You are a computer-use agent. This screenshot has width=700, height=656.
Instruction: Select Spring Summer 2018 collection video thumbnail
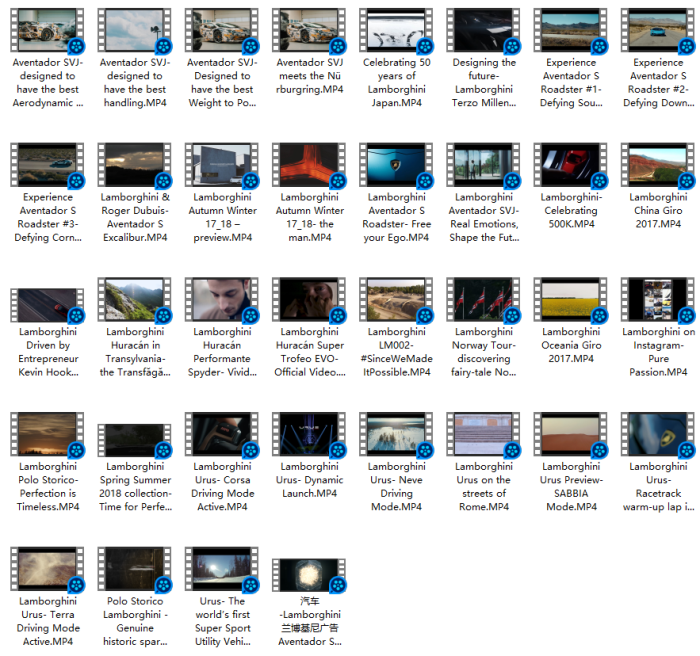[x=134, y=440]
